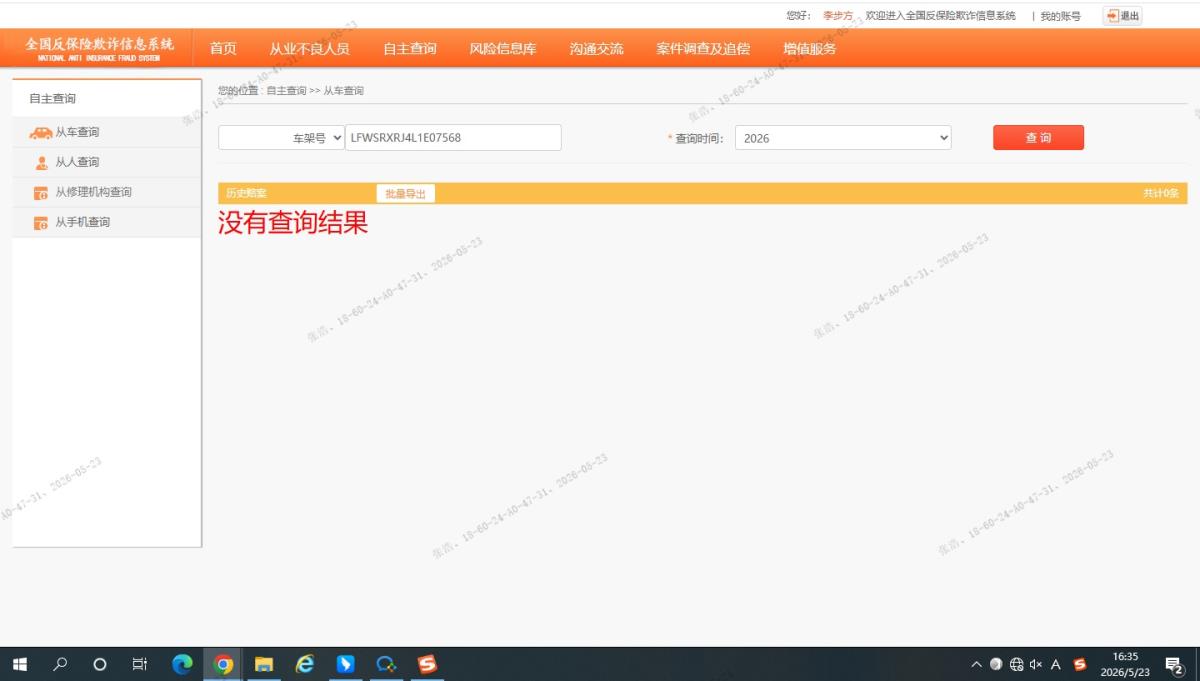Click the icon beside 从手机查询

point(41,223)
